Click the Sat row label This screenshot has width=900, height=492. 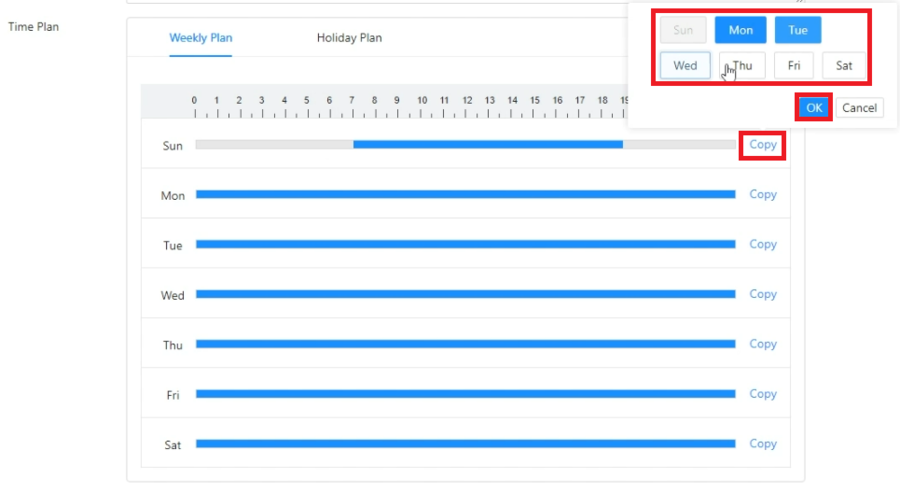[x=172, y=445]
